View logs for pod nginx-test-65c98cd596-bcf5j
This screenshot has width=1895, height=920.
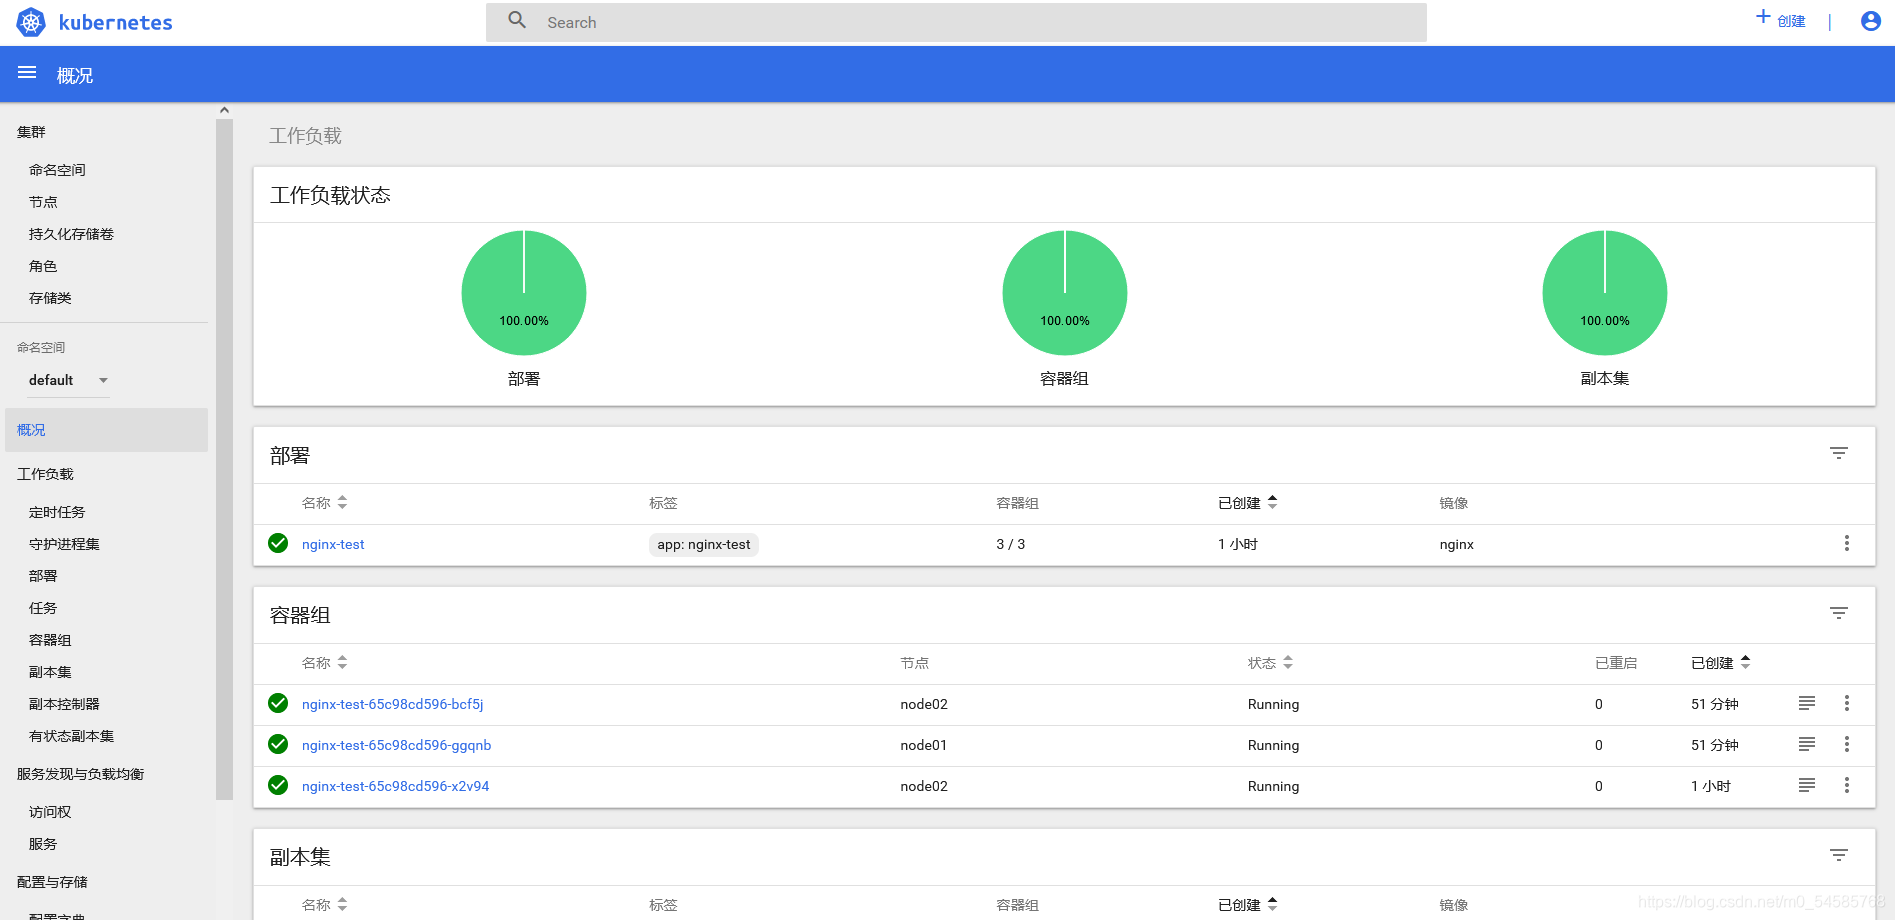pyautogui.click(x=1806, y=703)
